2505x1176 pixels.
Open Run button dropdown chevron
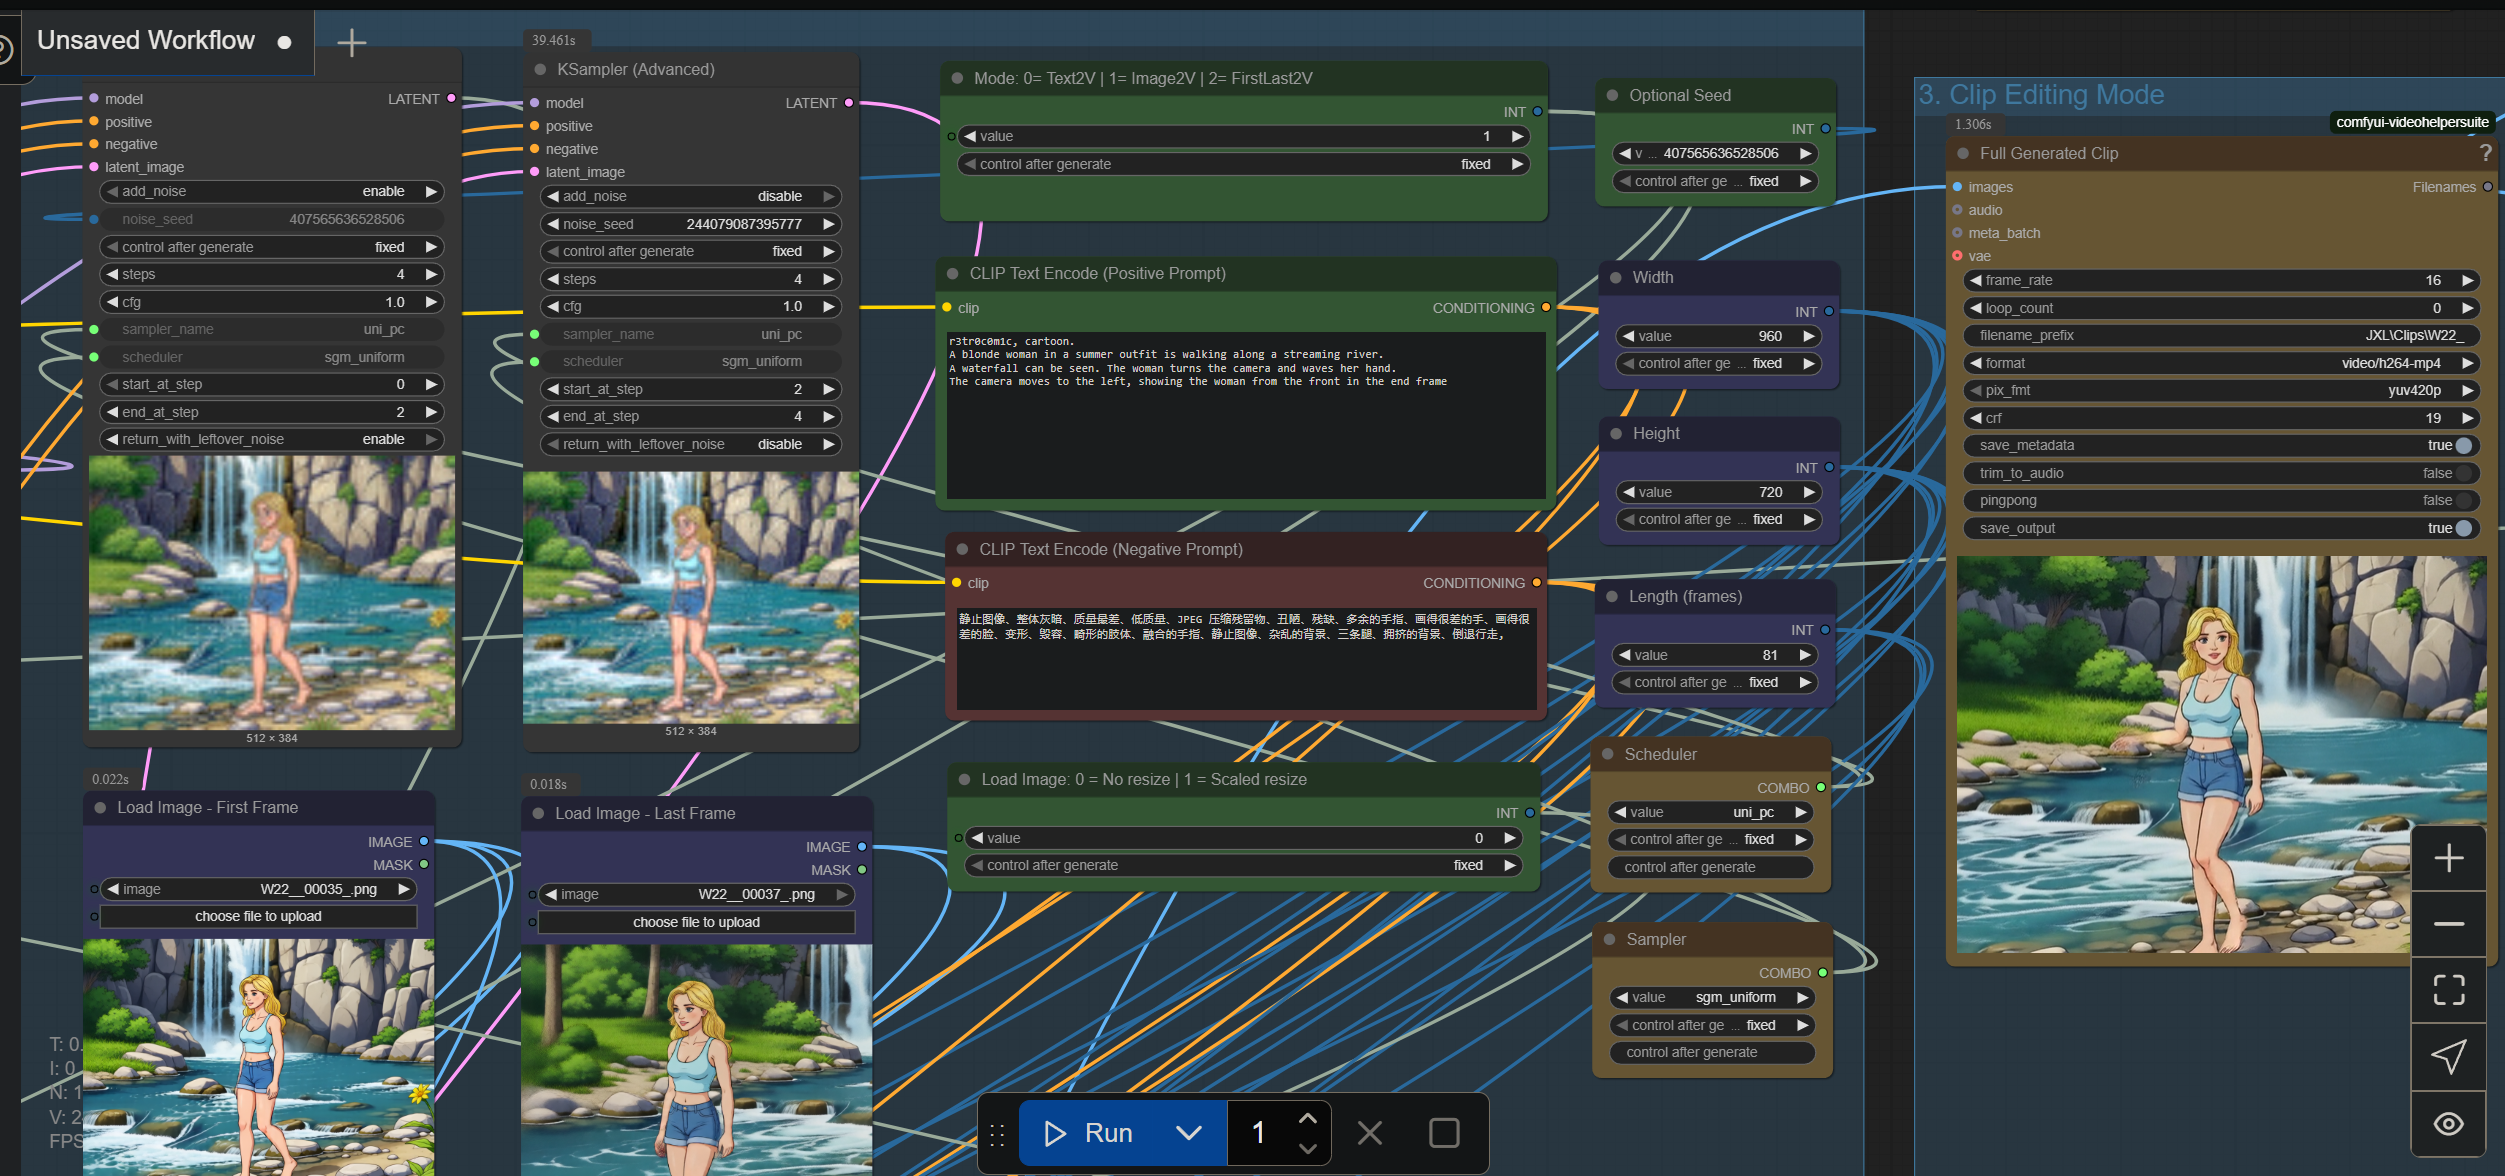(x=1188, y=1133)
